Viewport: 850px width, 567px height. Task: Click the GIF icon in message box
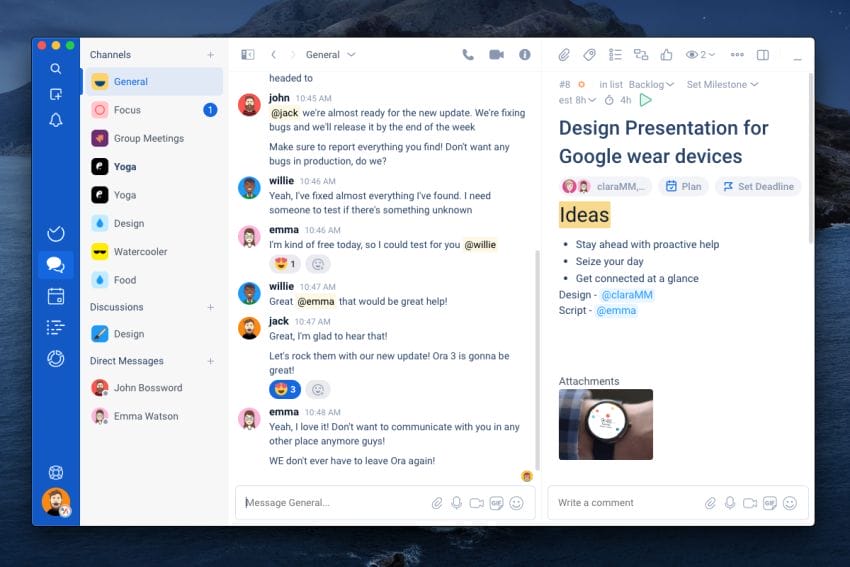(496, 503)
